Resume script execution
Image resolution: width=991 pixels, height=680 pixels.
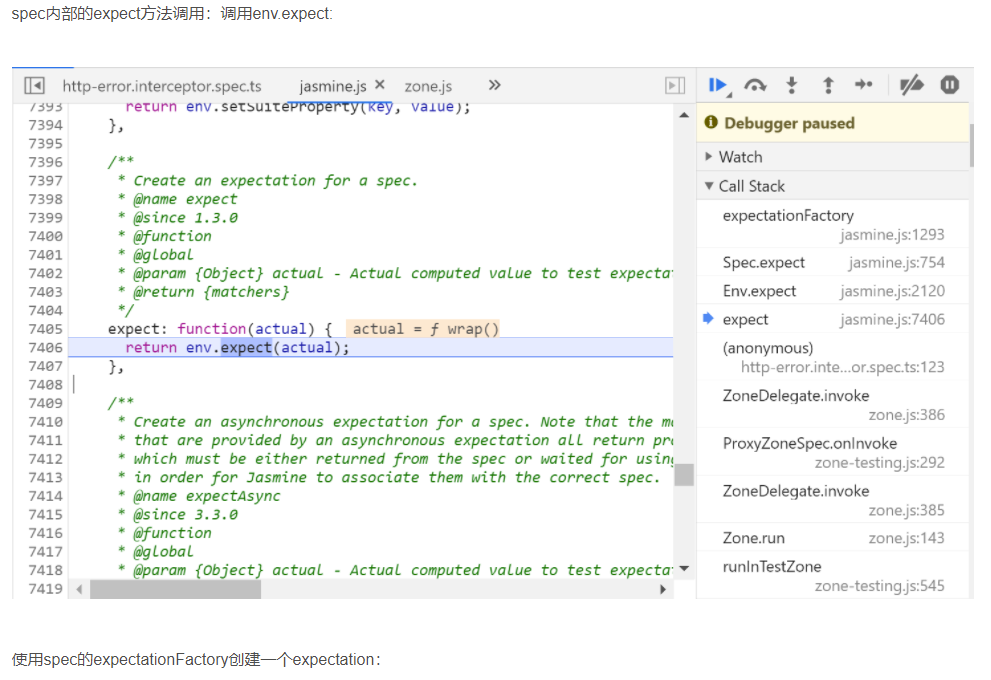tap(719, 85)
